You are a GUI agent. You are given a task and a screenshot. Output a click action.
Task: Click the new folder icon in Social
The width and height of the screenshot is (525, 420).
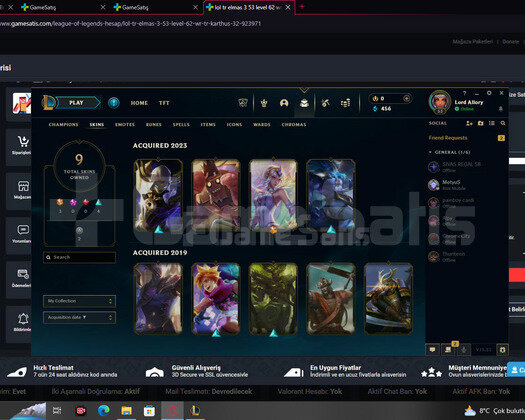(x=480, y=123)
